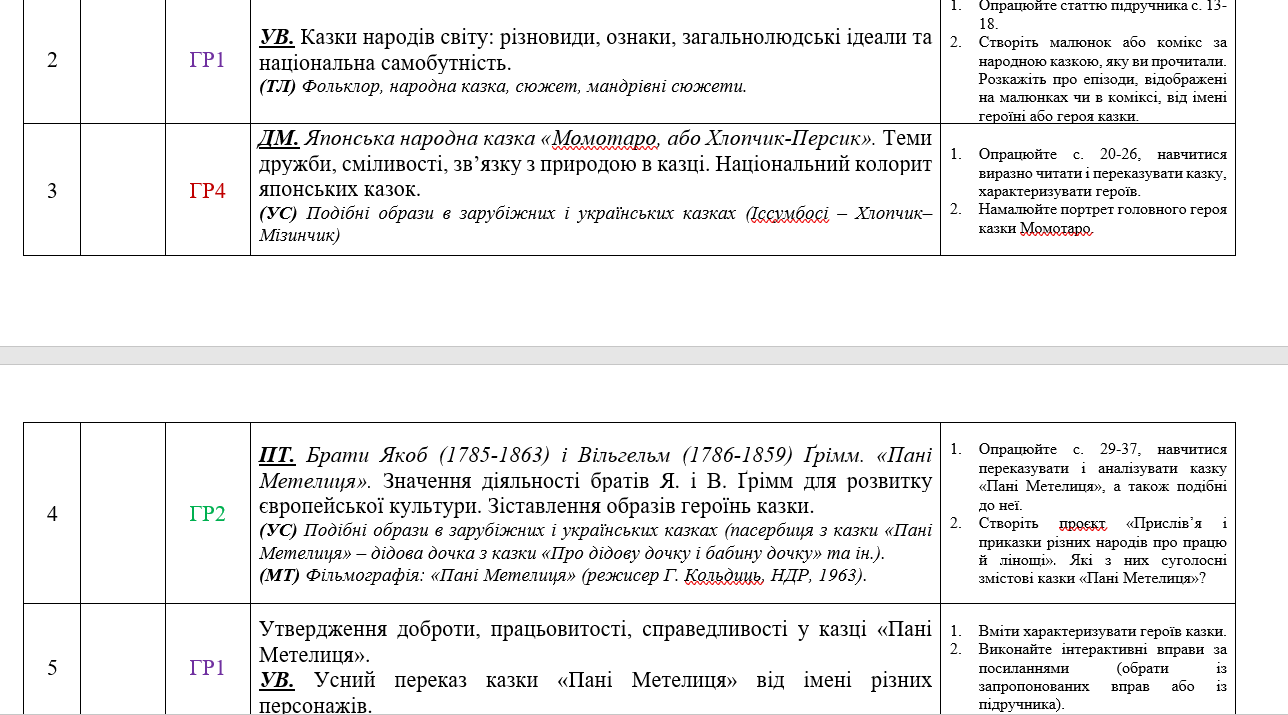This screenshot has height=715, width=1288.
Task: Click the row number 4 cell
Action: click(x=52, y=513)
